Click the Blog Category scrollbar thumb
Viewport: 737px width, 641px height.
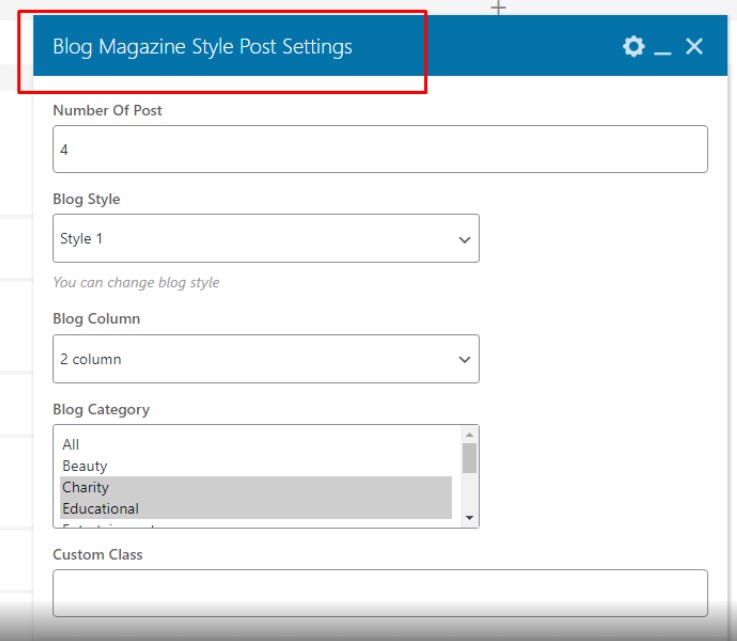(x=469, y=458)
